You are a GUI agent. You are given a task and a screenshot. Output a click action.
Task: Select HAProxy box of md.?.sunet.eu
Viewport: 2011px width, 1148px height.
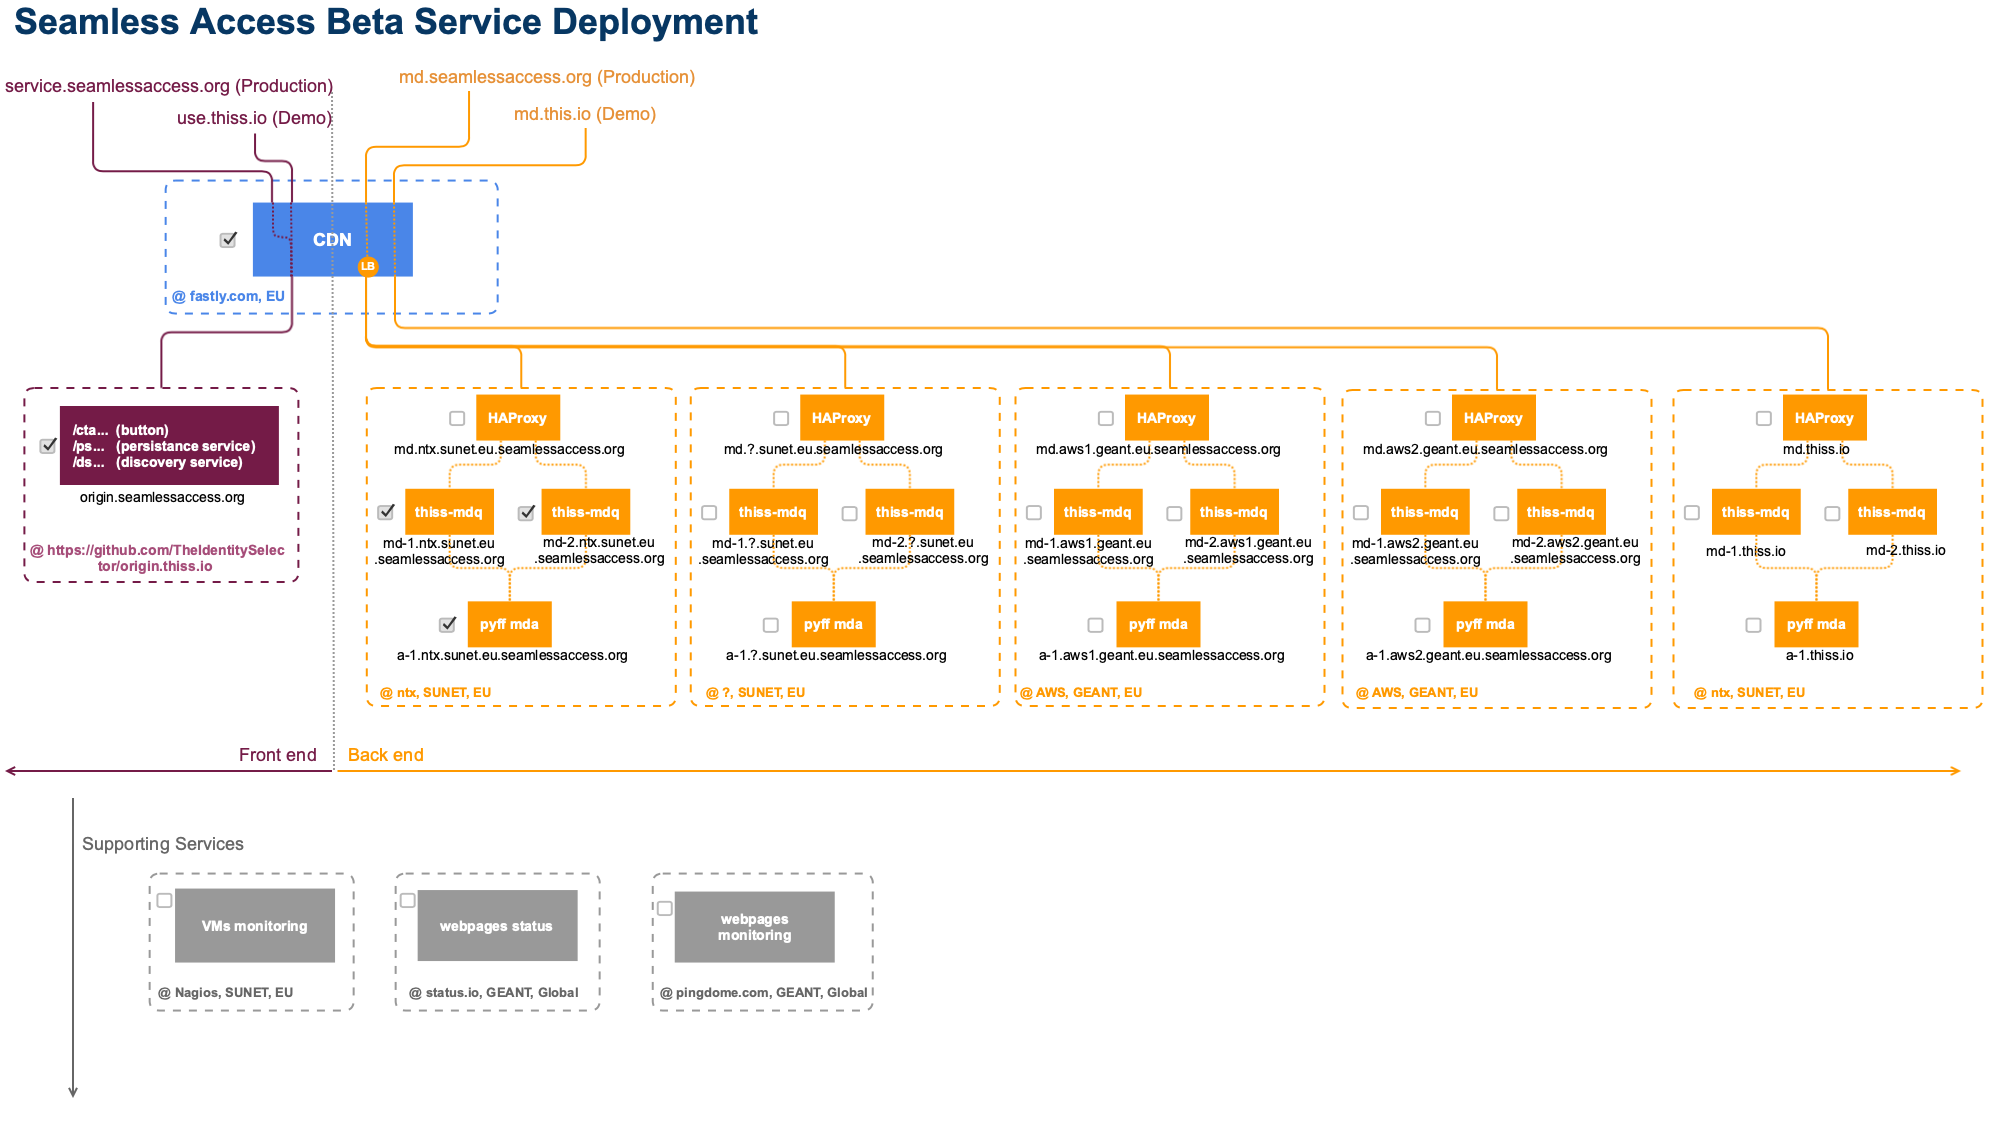pos(841,418)
